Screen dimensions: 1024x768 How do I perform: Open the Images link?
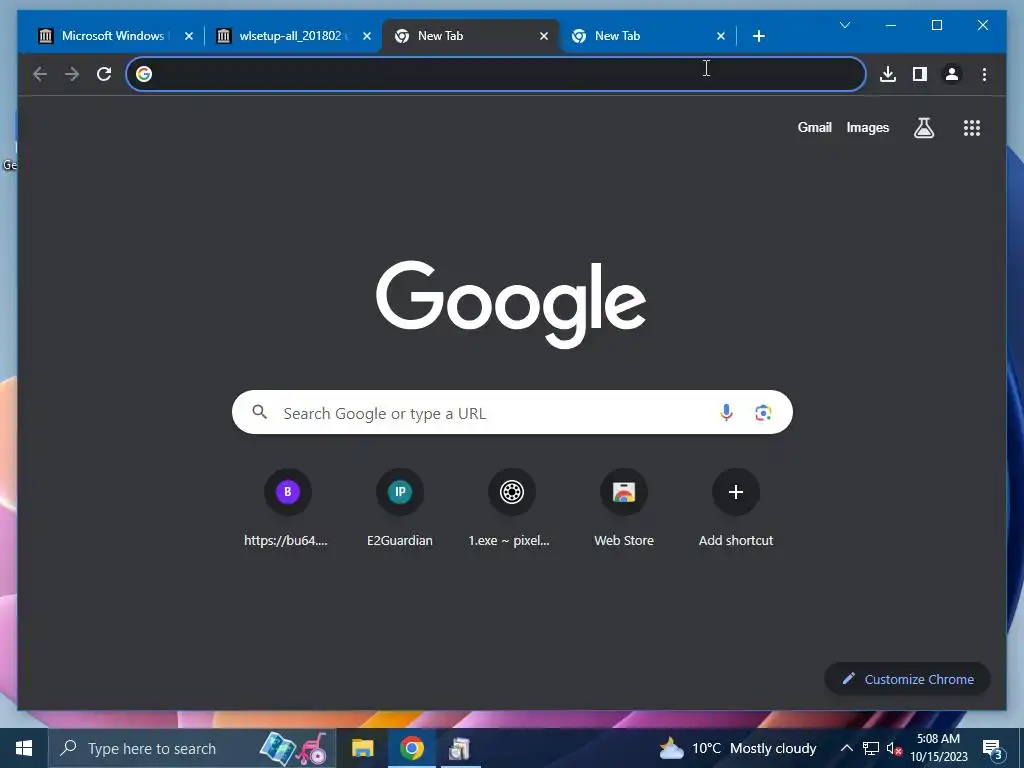pyautogui.click(x=867, y=127)
